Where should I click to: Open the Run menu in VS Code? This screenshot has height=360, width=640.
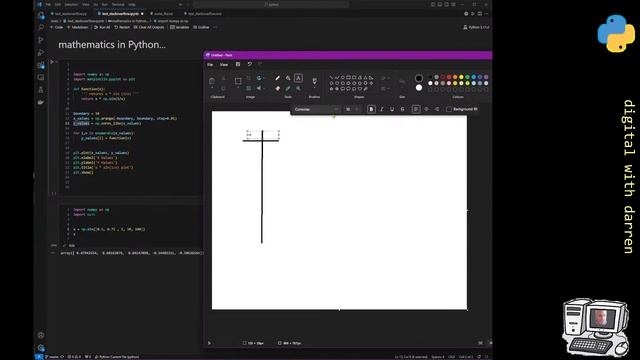point(105,4)
